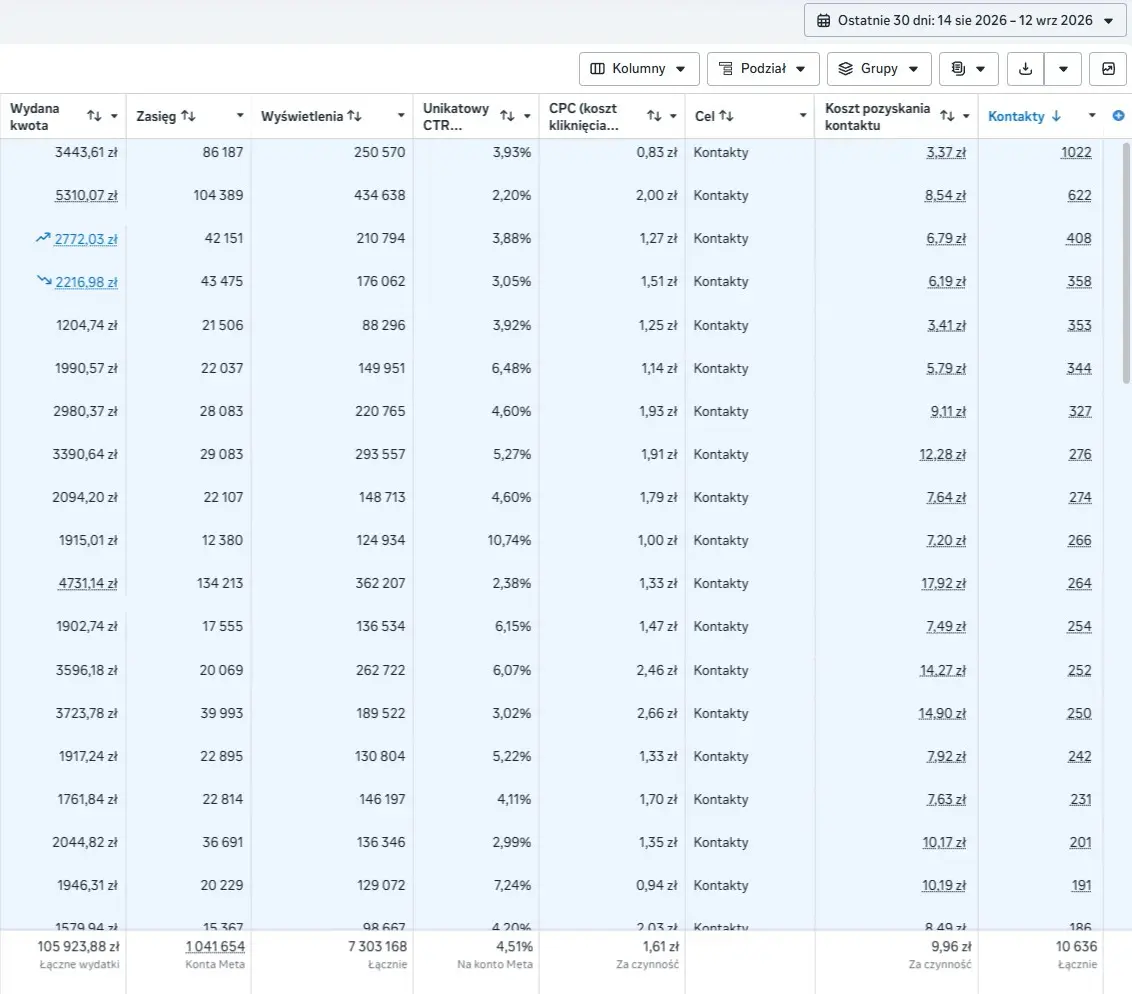
Task: Click the downward trend icon beside 2216,98 zł
Action: tap(44, 280)
